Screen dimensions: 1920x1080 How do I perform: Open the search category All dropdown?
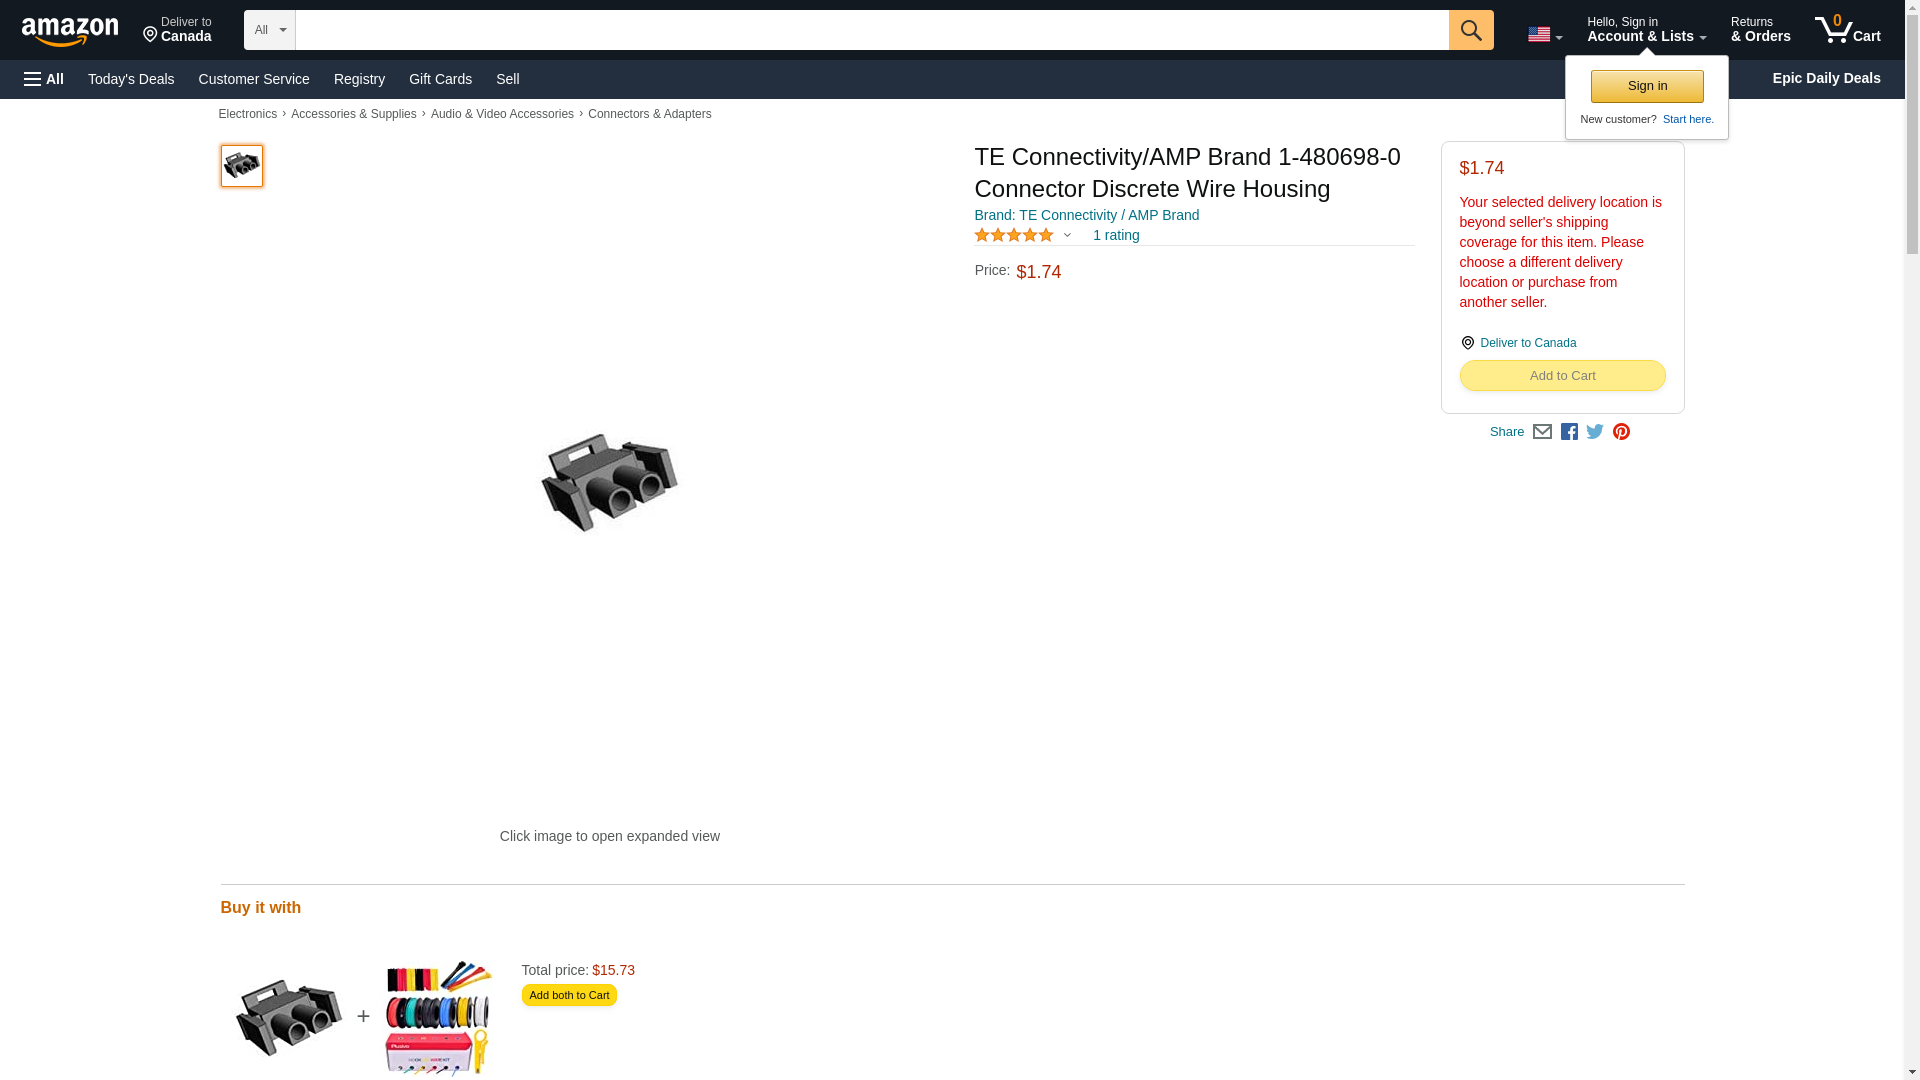(270, 30)
